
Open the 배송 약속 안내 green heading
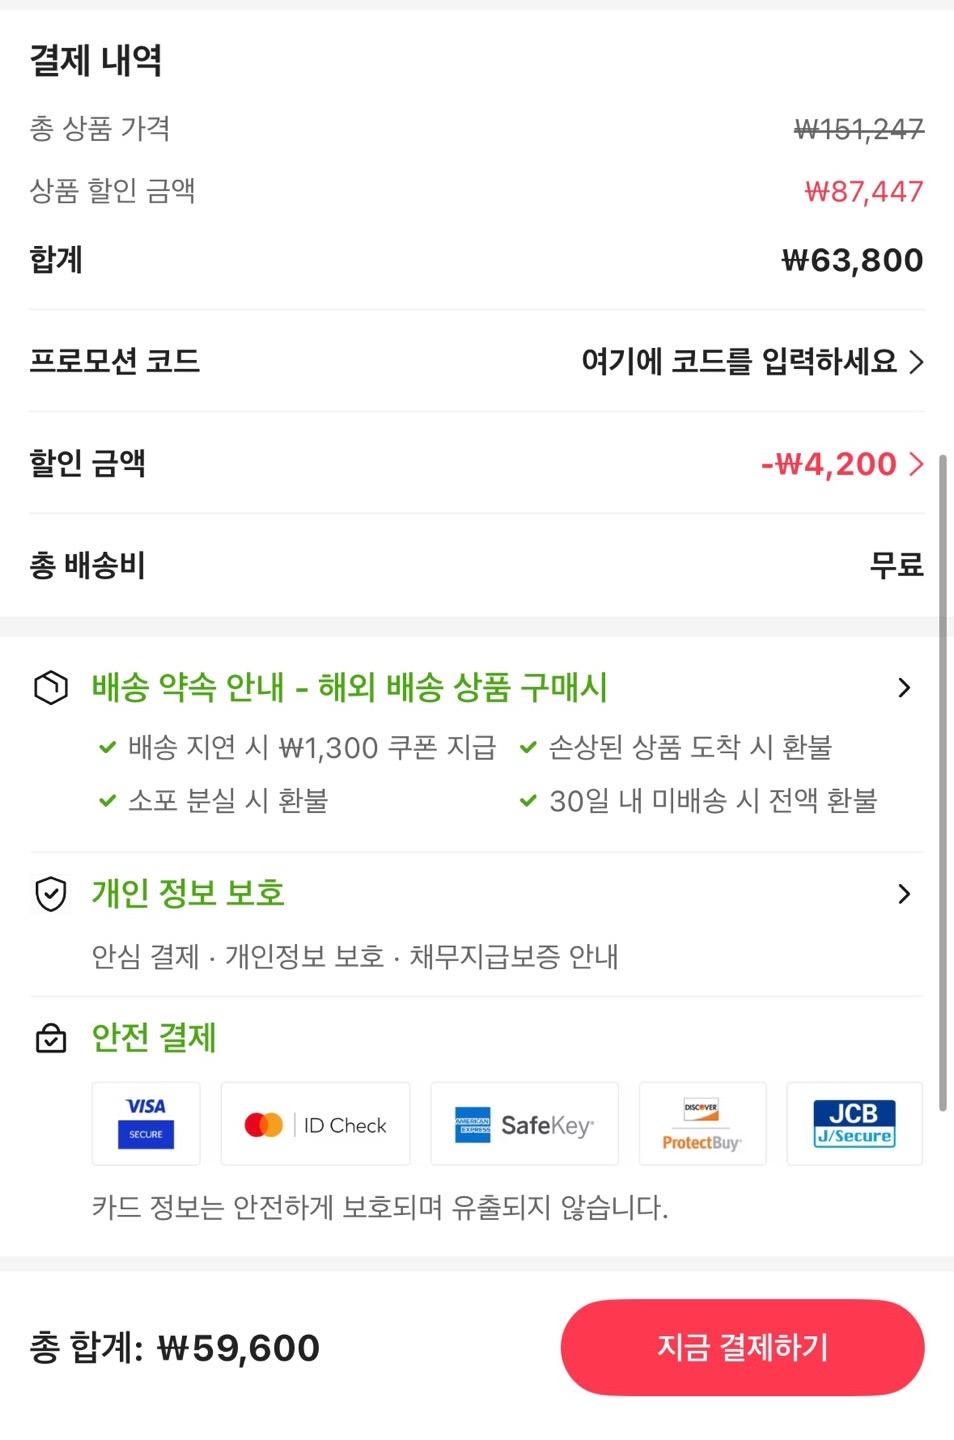pyautogui.click(x=349, y=687)
